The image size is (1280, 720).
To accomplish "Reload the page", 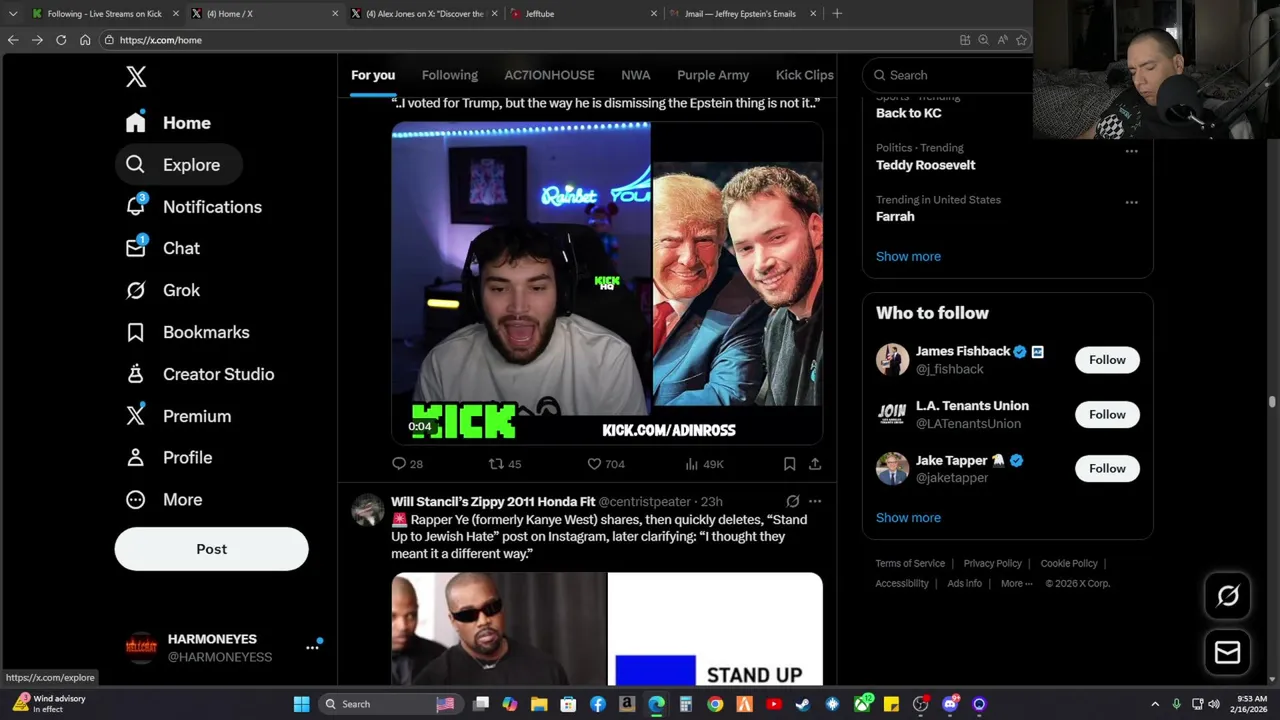I will tap(61, 40).
